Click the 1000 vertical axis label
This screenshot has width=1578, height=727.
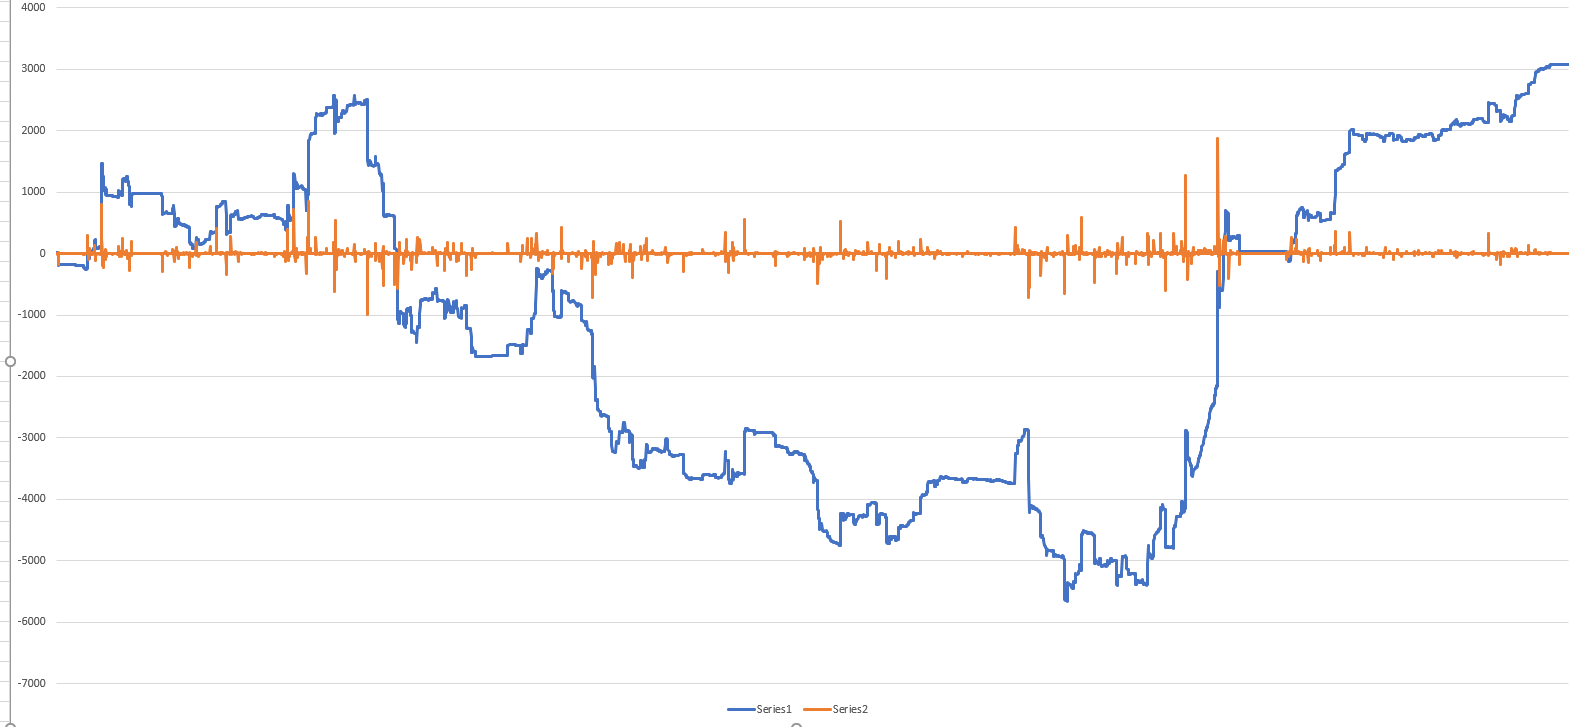pos(33,192)
